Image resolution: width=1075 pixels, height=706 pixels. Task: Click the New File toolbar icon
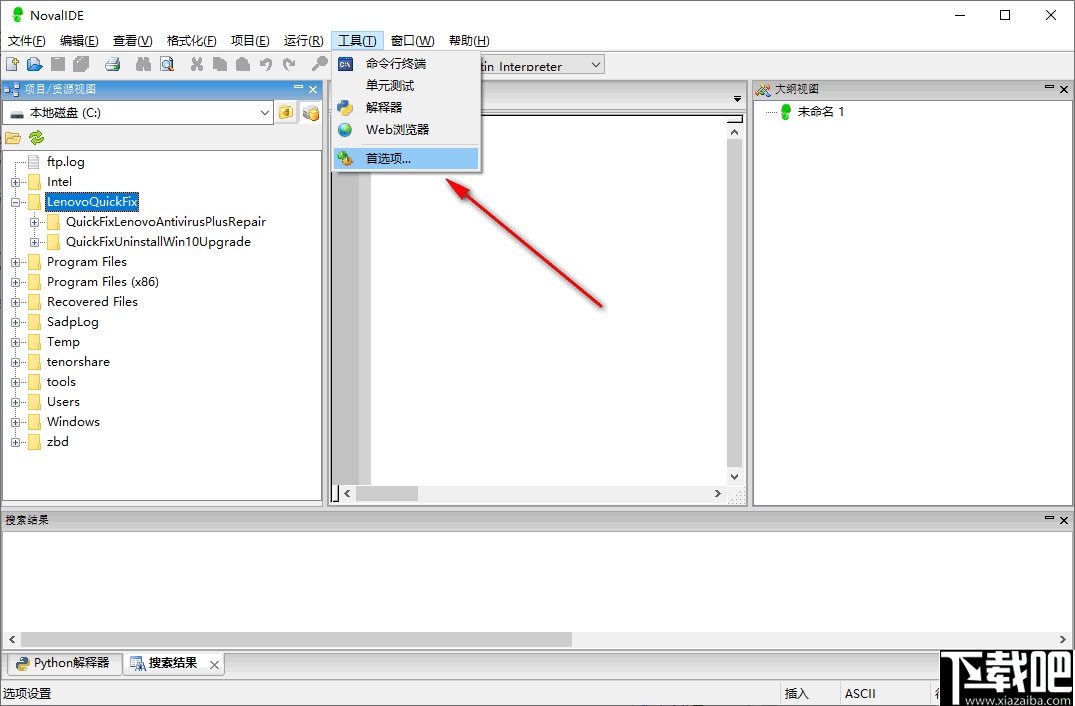pyautogui.click(x=12, y=64)
